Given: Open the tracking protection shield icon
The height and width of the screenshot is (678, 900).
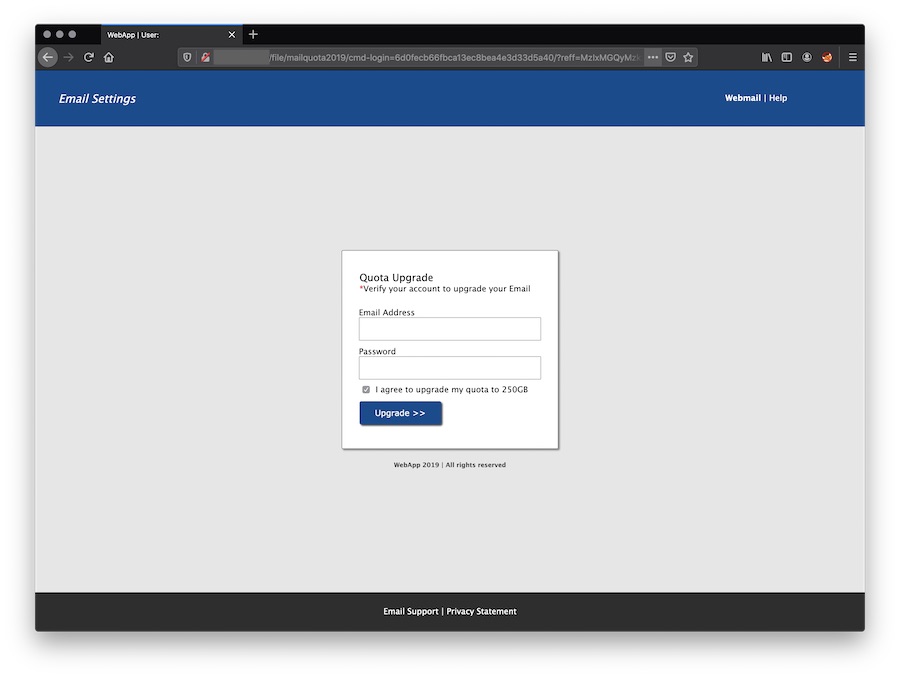Looking at the screenshot, I should tap(187, 57).
